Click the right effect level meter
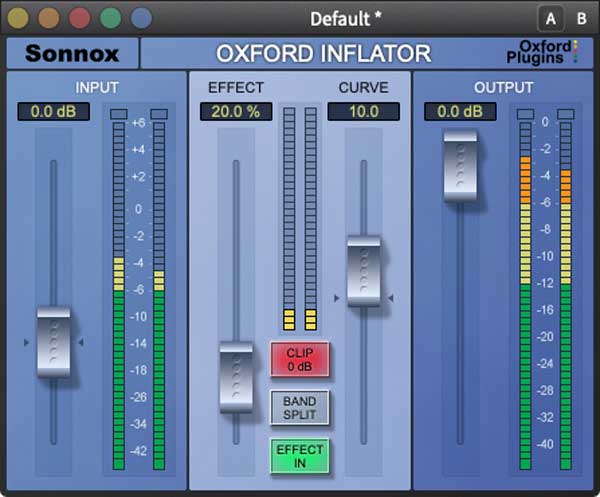Viewport: 600px width, 497px height. click(311, 219)
